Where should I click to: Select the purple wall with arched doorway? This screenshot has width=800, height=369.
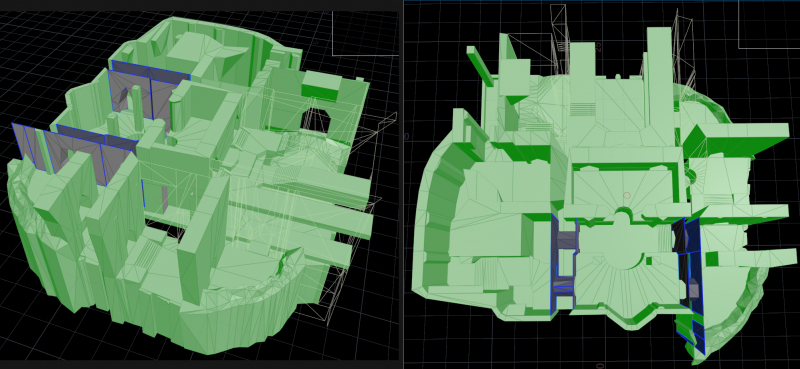click(130, 93)
